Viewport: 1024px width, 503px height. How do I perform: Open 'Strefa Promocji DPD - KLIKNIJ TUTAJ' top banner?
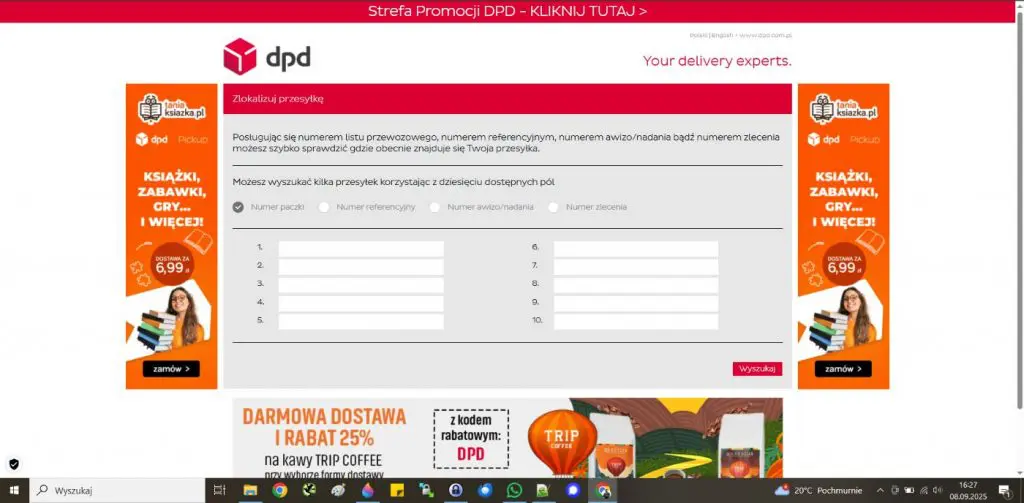[x=507, y=11]
